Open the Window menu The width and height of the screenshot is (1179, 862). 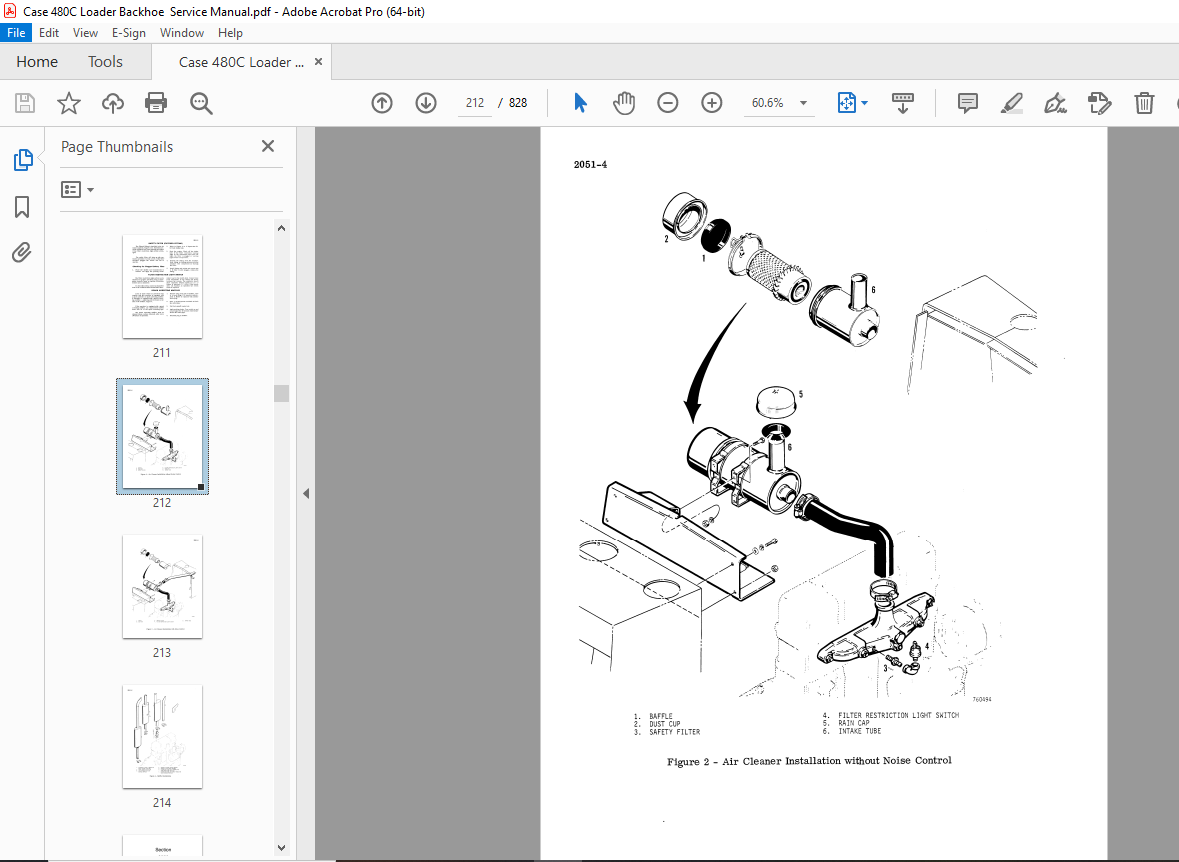click(x=182, y=32)
